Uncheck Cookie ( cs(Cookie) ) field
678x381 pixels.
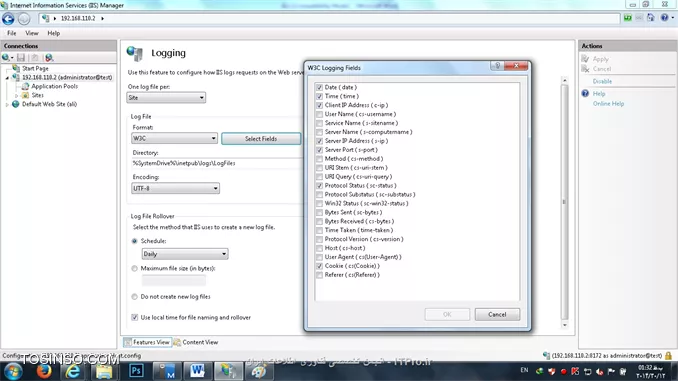(319, 266)
